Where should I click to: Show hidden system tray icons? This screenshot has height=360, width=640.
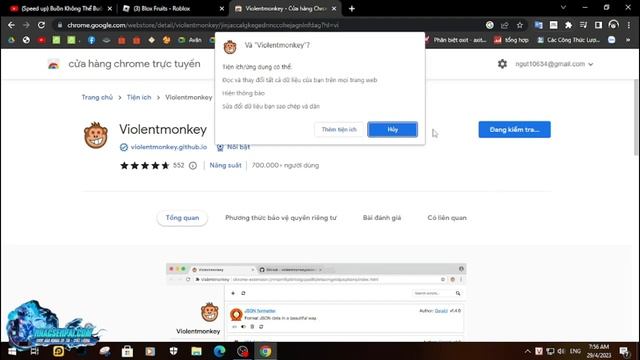(527, 351)
